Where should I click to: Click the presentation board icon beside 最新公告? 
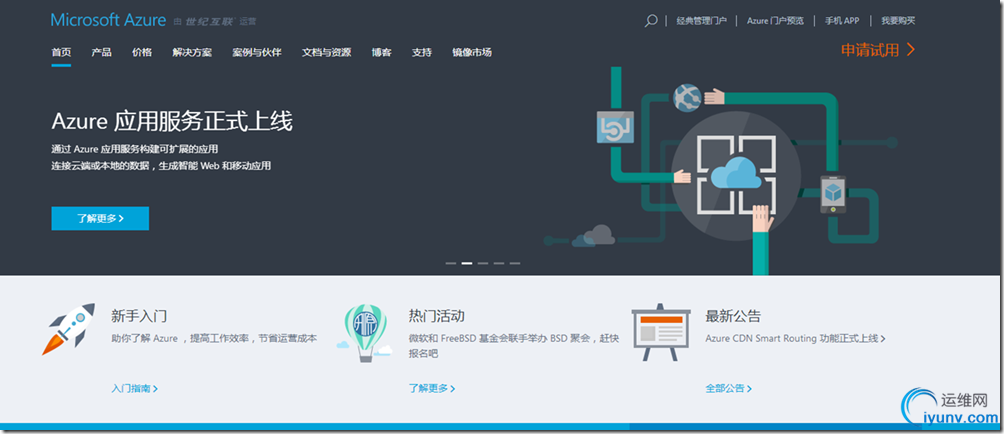point(661,334)
